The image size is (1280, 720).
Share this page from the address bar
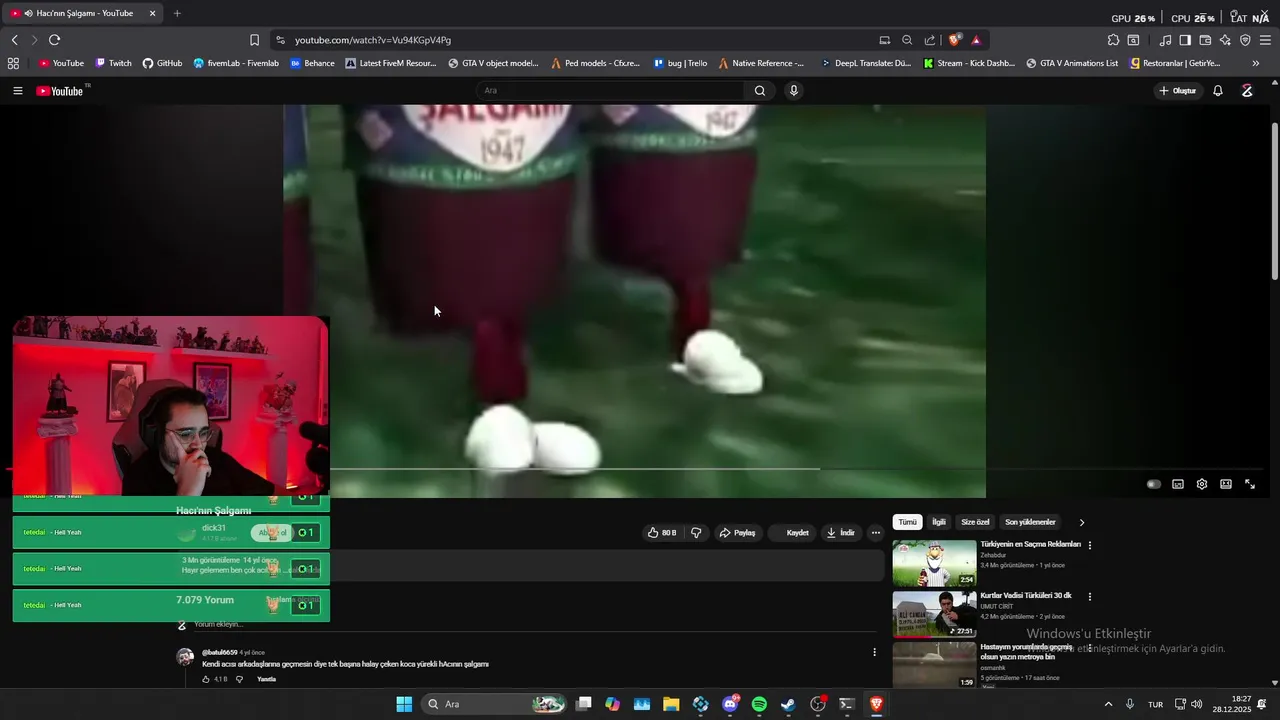click(930, 40)
